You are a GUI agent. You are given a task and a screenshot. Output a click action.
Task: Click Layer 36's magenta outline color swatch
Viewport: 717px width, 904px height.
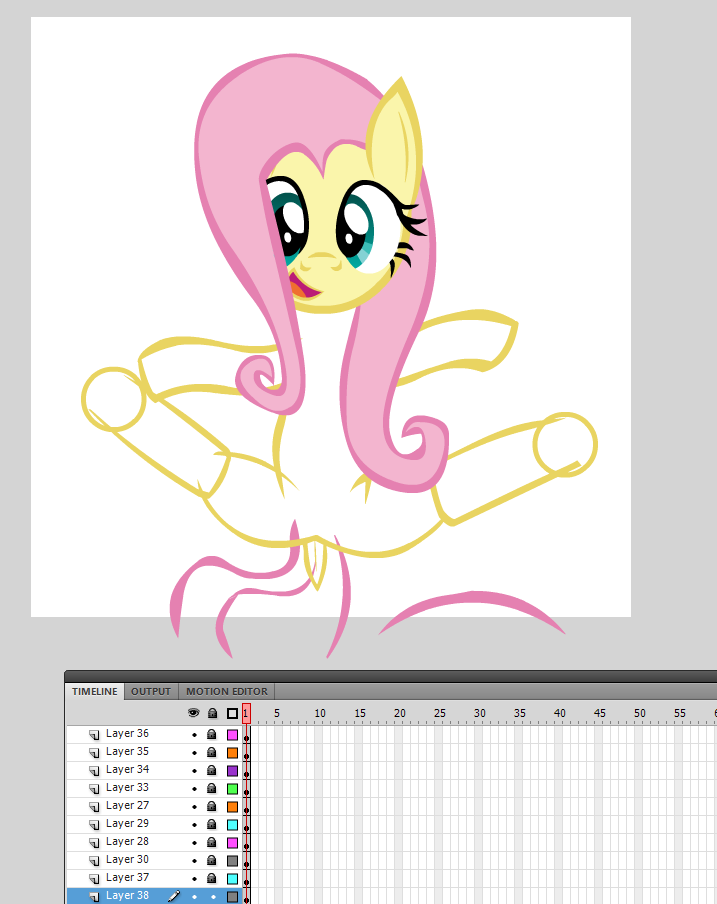232,735
